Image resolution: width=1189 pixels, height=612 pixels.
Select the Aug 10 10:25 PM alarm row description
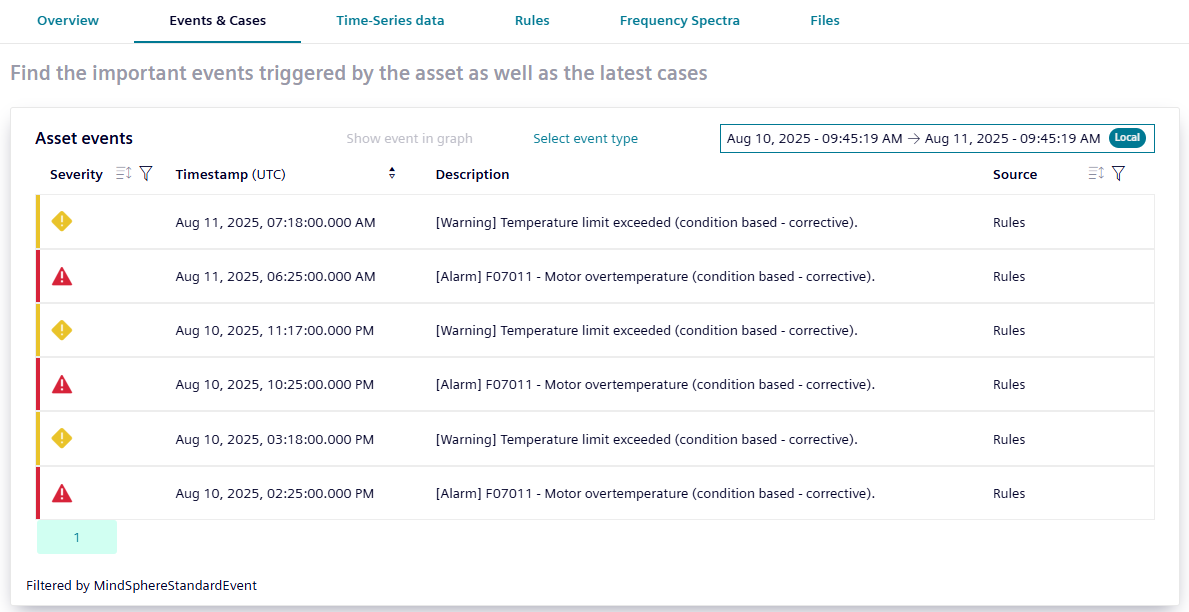click(x=655, y=385)
